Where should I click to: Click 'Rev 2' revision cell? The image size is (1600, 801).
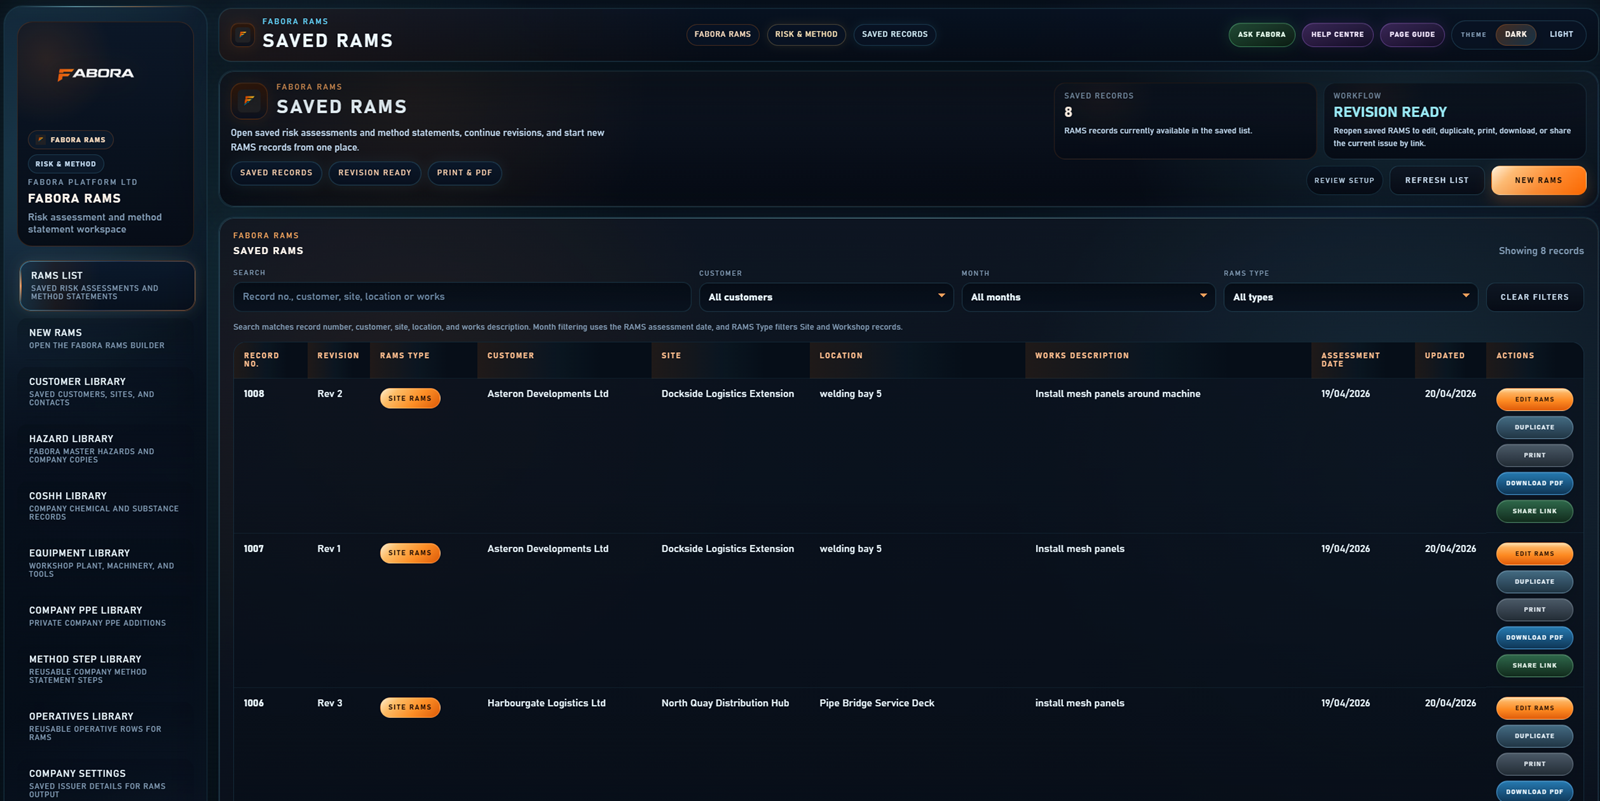pos(330,394)
